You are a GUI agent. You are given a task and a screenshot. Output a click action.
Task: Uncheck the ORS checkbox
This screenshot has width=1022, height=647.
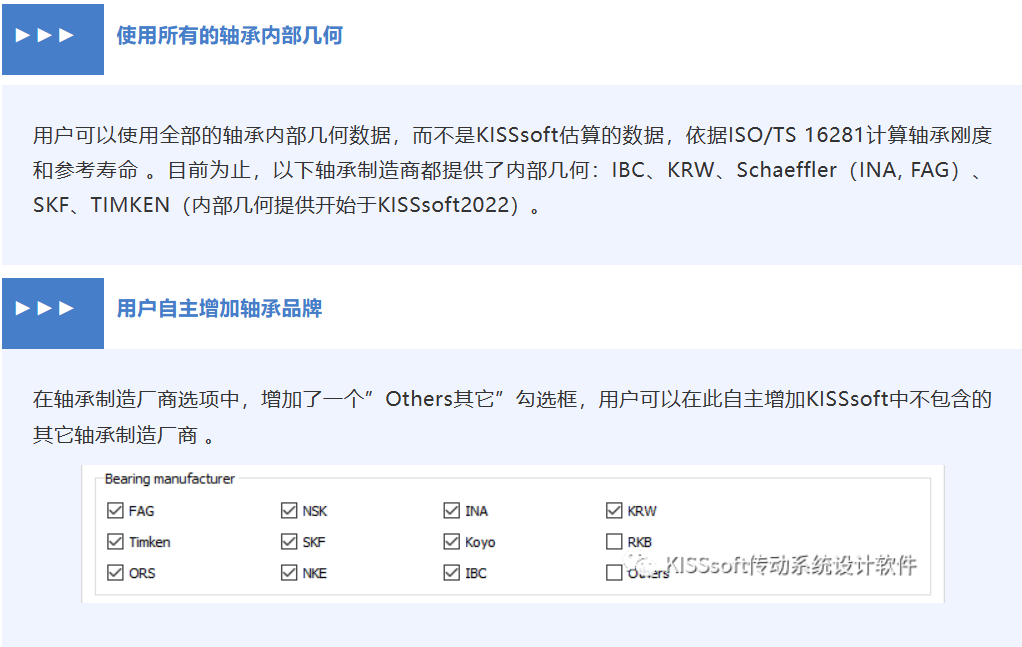click(x=115, y=573)
